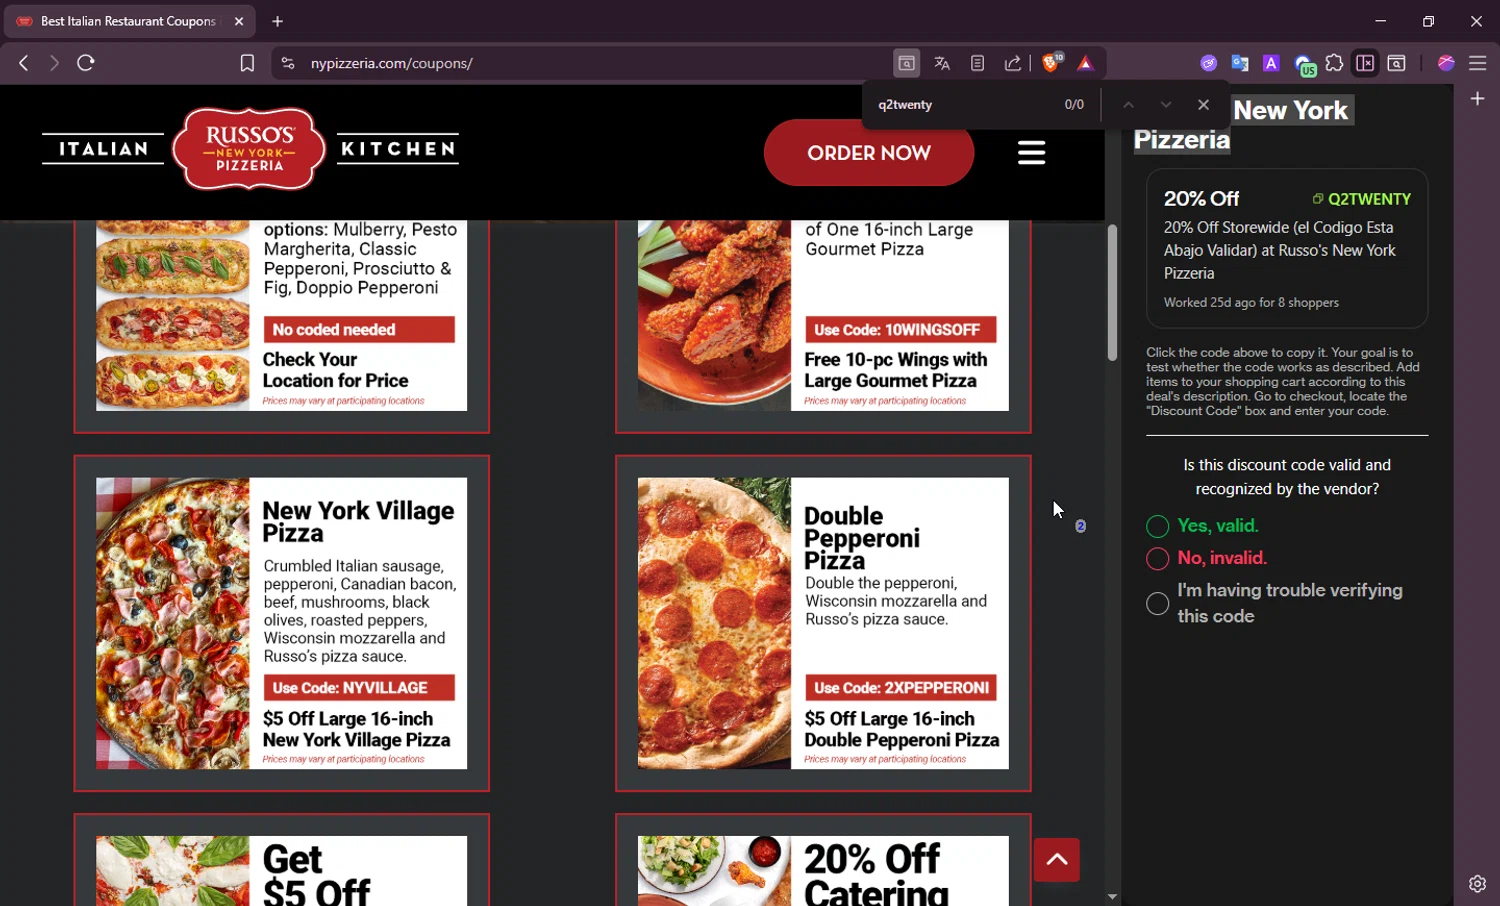The width and height of the screenshot is (1500, 906).
Task: Go to previous find result arrow
Action: [x=1128, y=105]
